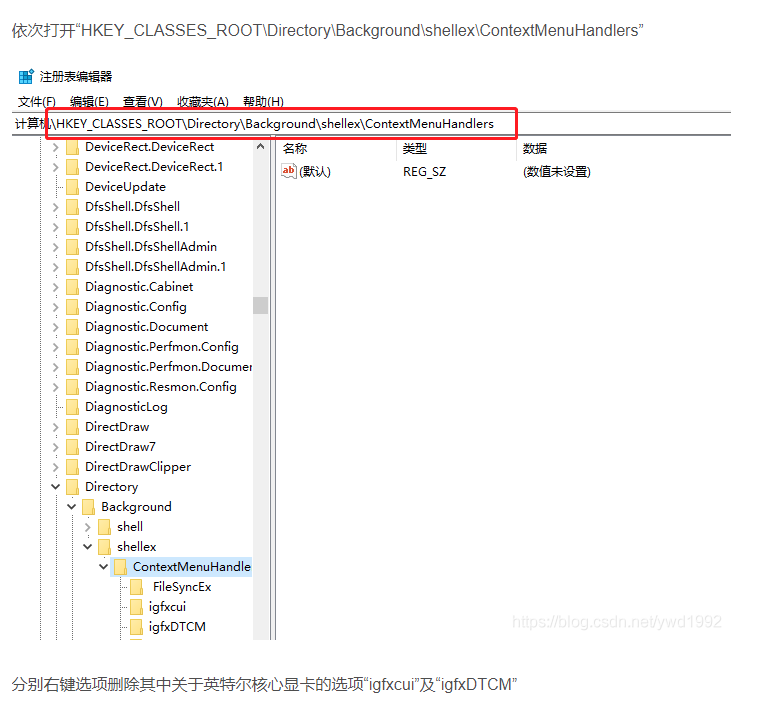Expand the shell subkey under Background
The height and width of the screenshot is (717, 757).
pyautogui.click(x=87, y=527)
